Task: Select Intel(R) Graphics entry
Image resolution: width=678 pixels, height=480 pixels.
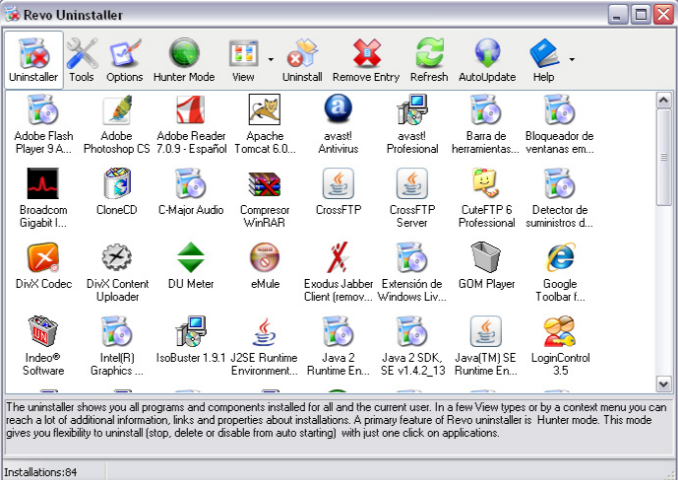Action: tap(117, 346)
